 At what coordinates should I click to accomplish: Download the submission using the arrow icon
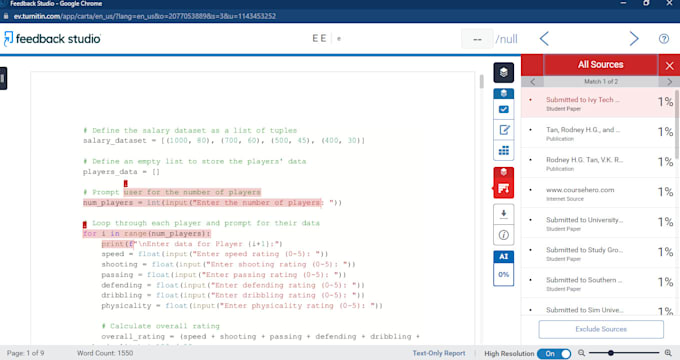coord(503,214)
